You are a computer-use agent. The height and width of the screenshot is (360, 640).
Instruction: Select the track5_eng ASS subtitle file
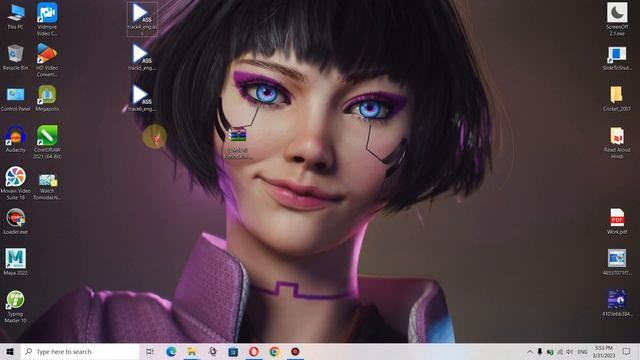point(141,57)
